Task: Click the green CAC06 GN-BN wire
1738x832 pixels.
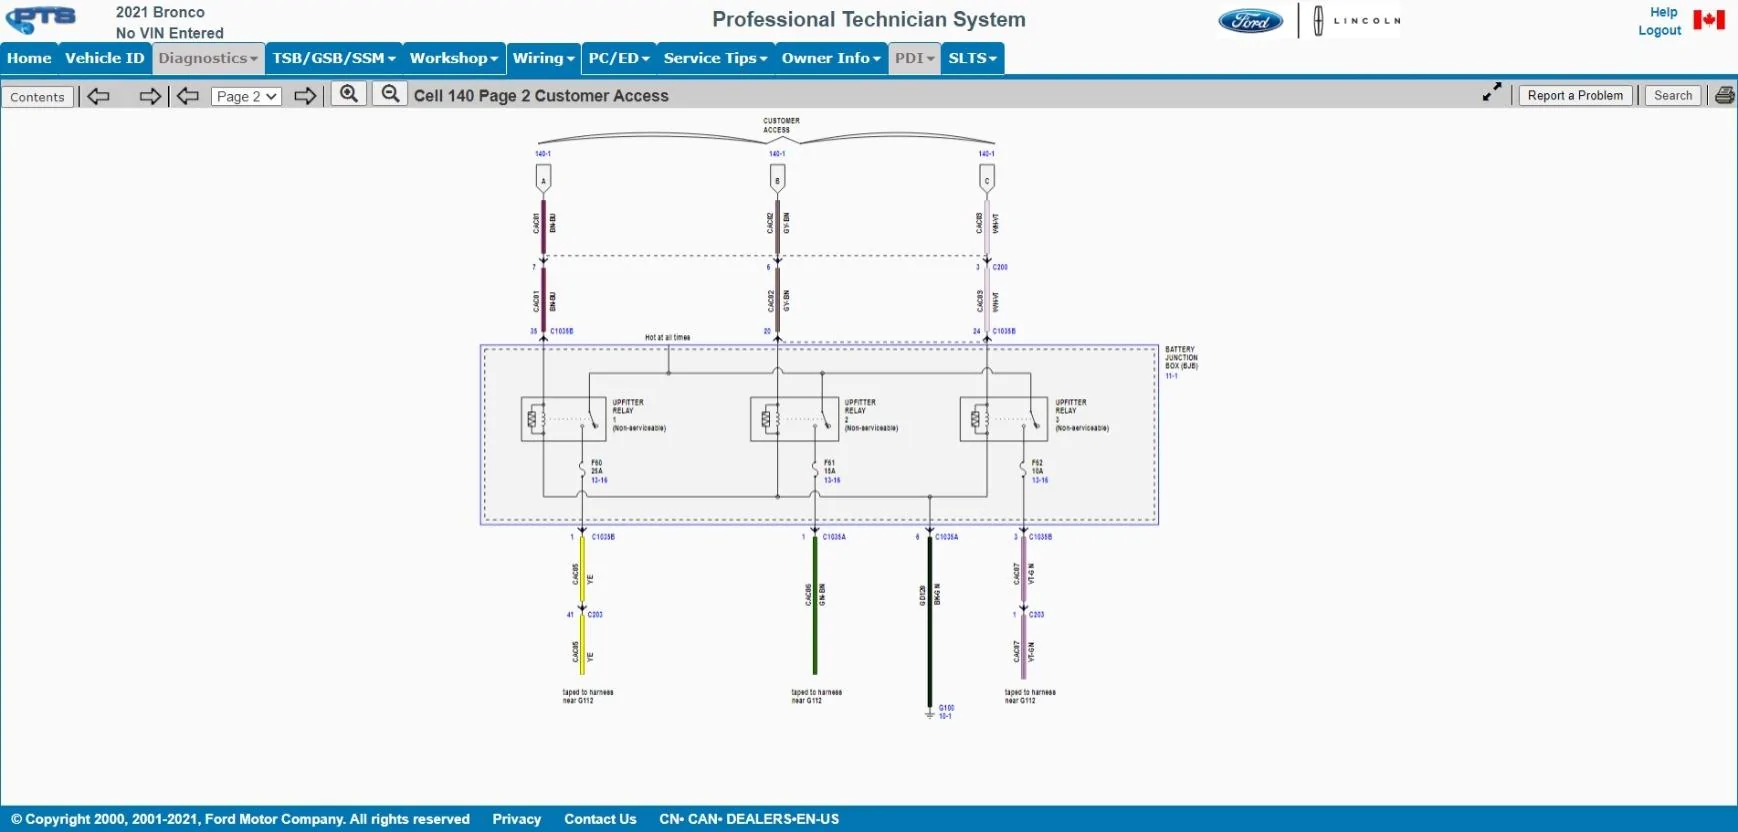Action: pos(815,605)
